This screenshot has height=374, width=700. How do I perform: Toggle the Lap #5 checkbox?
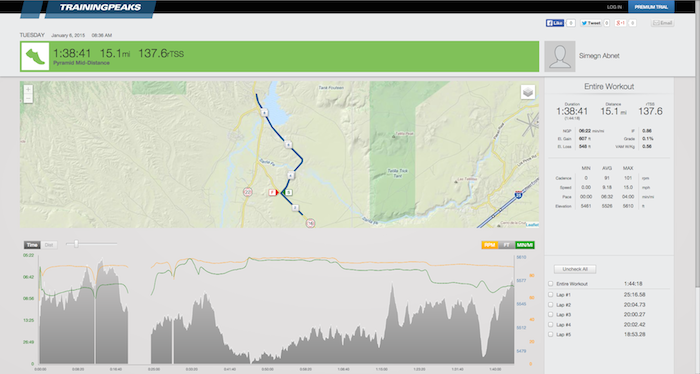pyautogui.click(x=550, y=334)
